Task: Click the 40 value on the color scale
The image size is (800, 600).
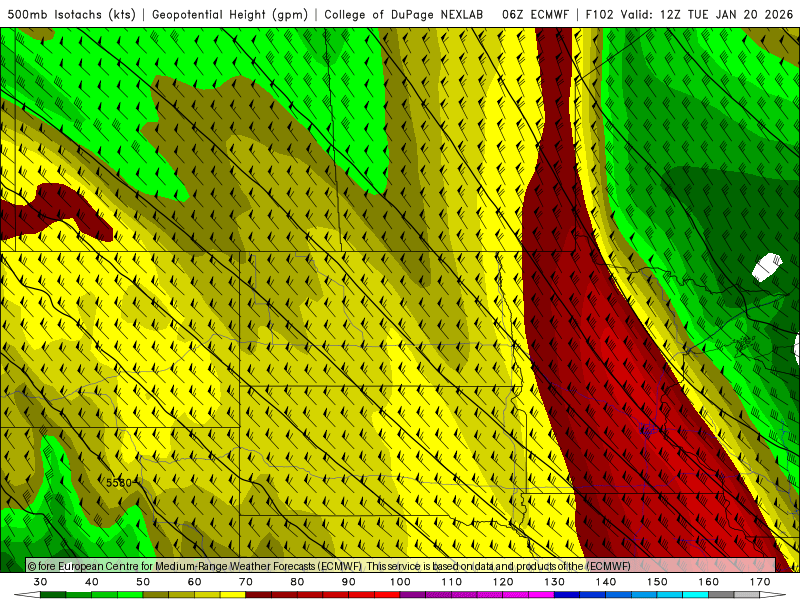Action: coord(91,582)
